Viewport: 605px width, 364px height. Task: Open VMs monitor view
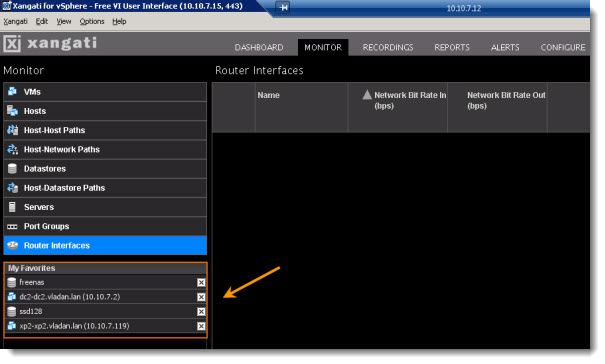105,92
